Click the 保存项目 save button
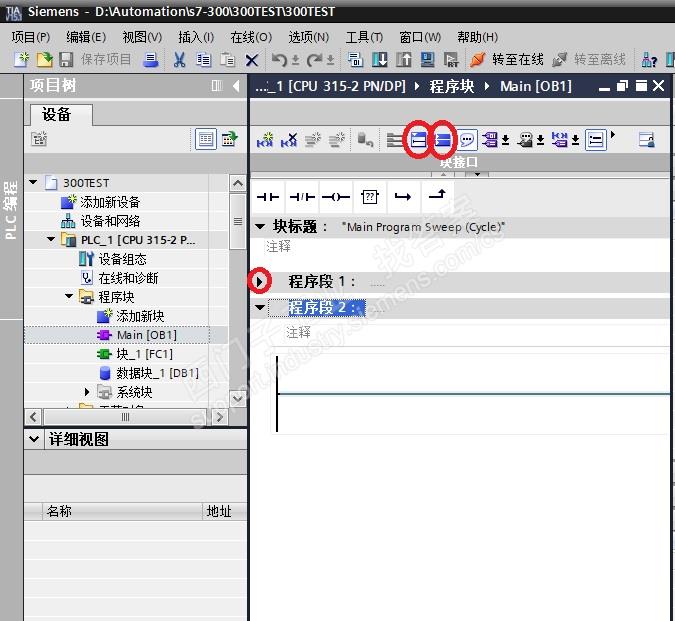 click(x=95, y=59)
